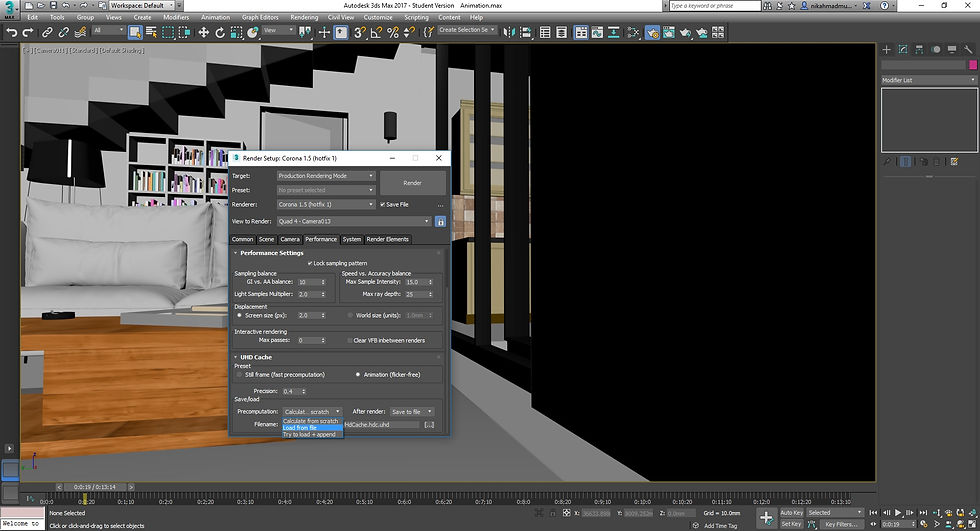Open the Align tool
980x531 pixels.
tap(525, 32)
